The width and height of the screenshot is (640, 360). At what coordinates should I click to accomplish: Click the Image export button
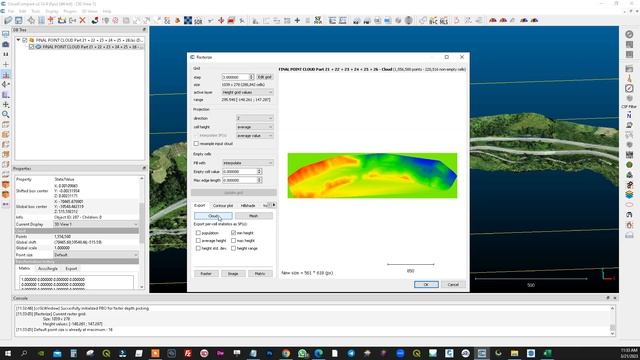tap(233, 273)
